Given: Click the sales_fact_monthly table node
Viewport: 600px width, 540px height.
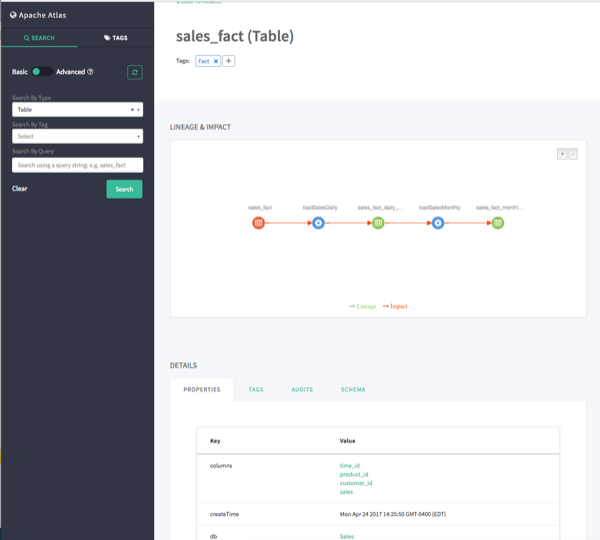Looking at the screenshot, I should click(498, 223).
